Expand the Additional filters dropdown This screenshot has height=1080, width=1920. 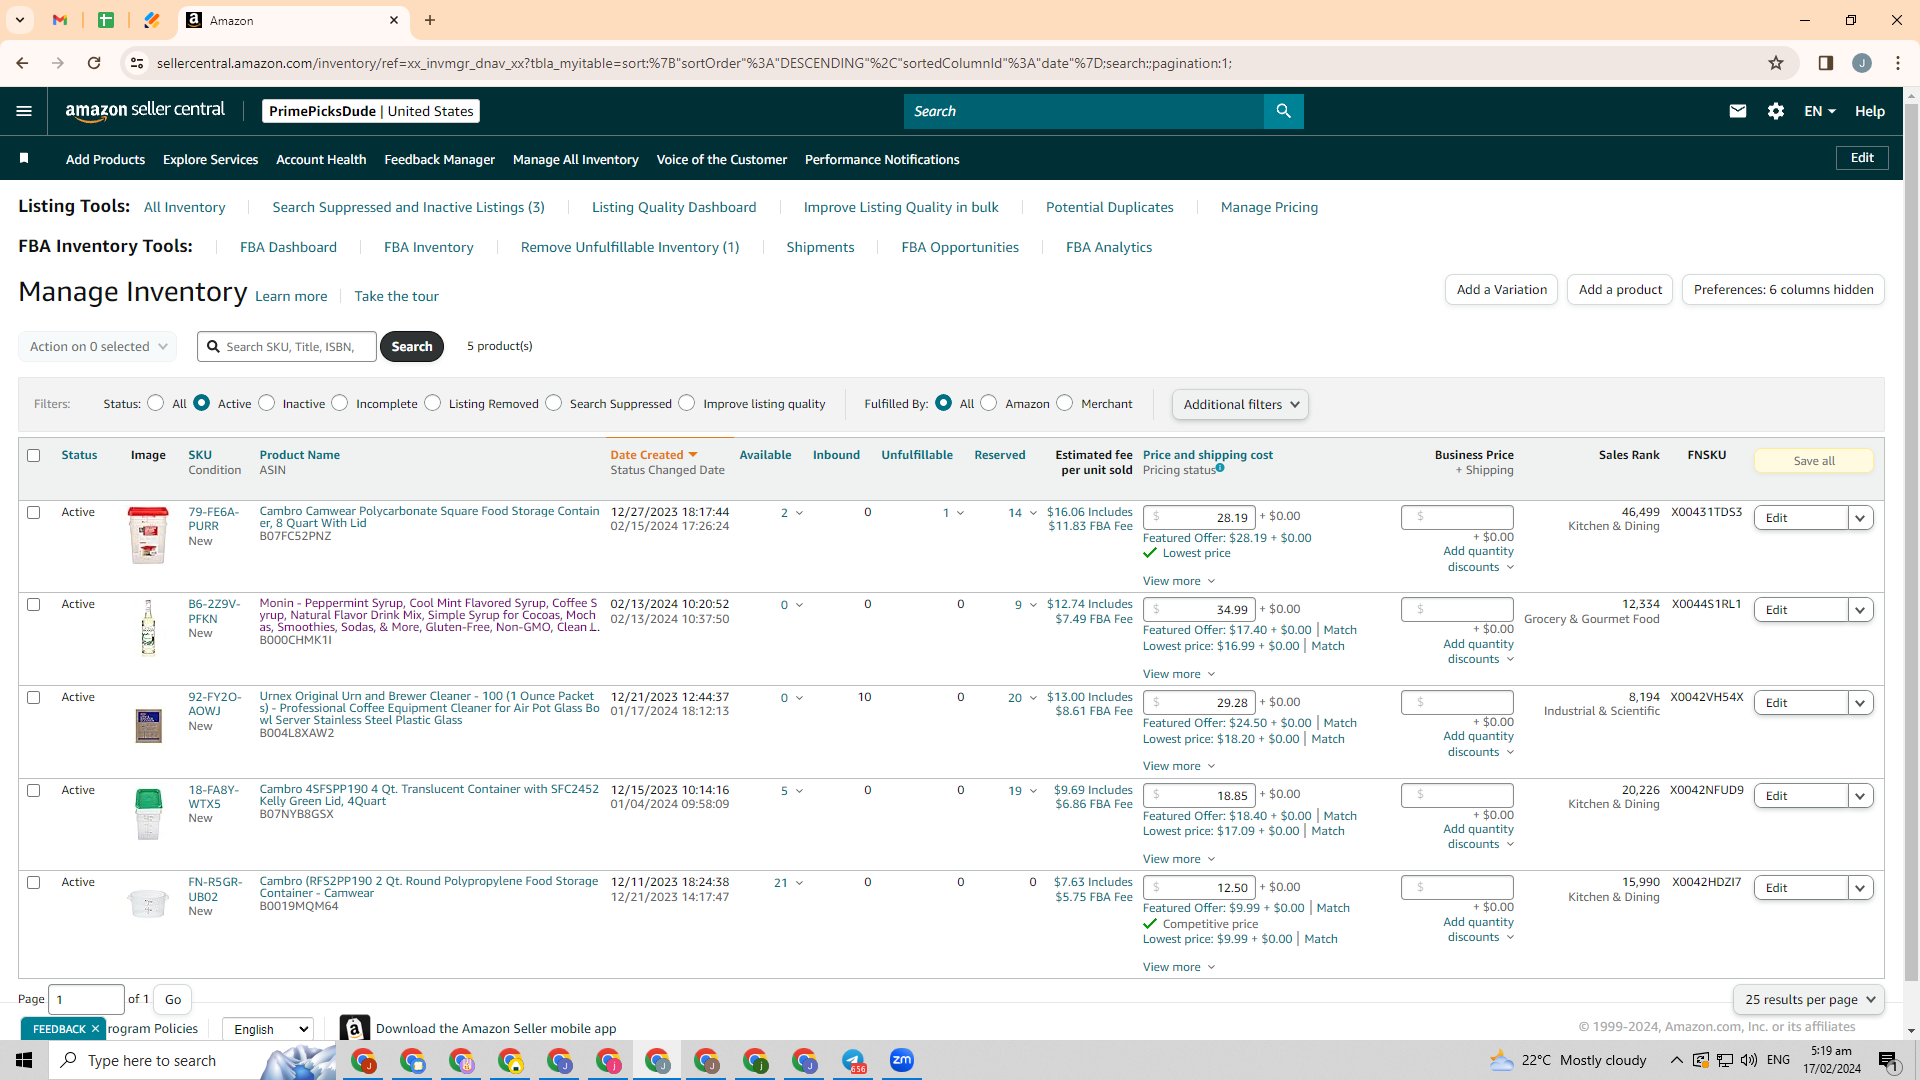(1240, 404)
